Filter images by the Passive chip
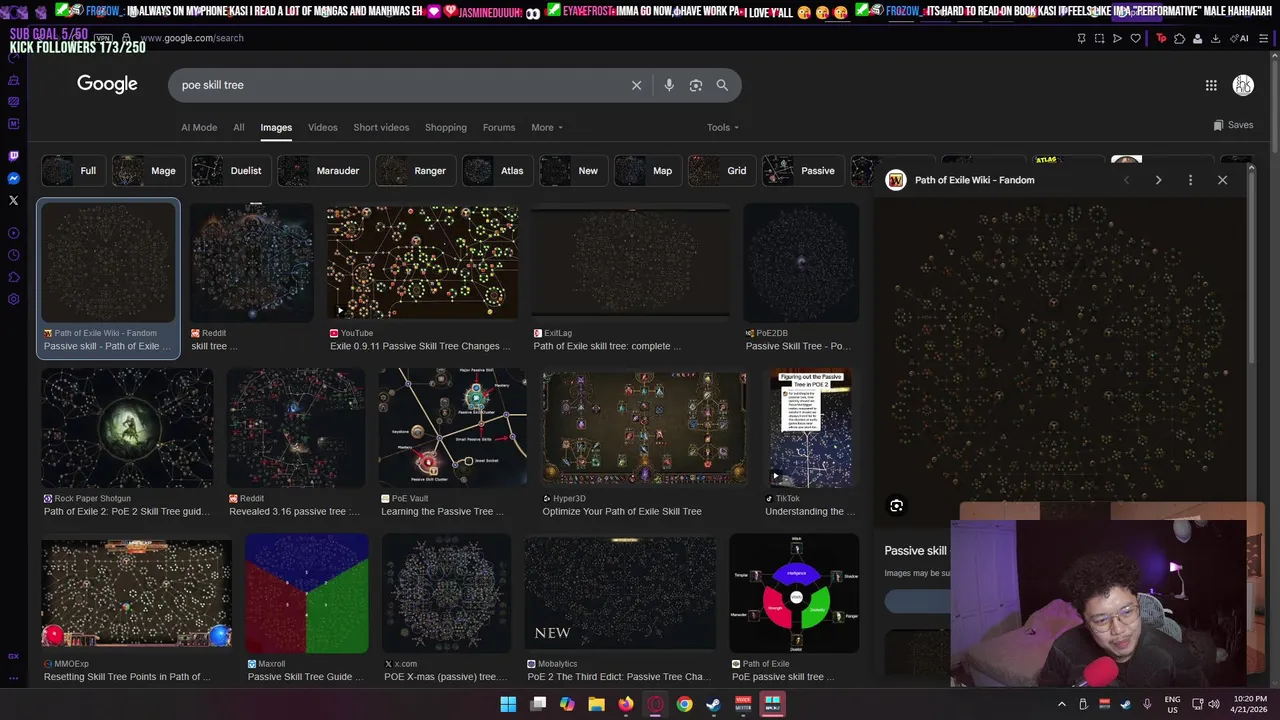Image resolution: width=1280 pixels, height=720 pixels. click(x=802, y=171)
